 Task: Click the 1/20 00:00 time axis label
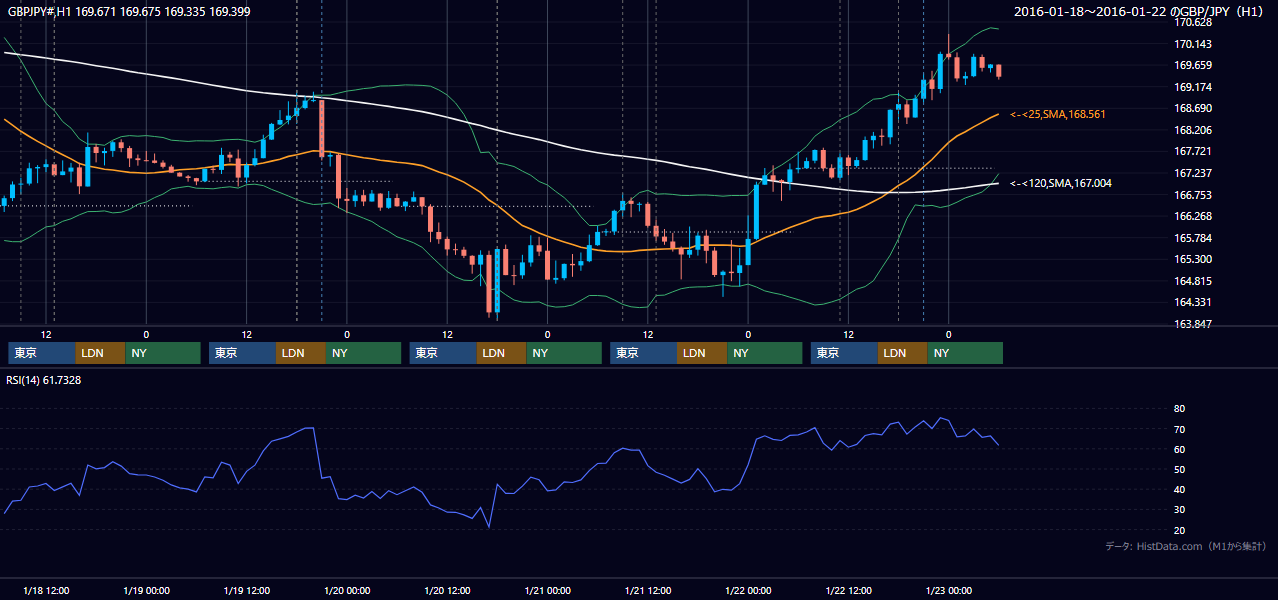click(347, 590)
